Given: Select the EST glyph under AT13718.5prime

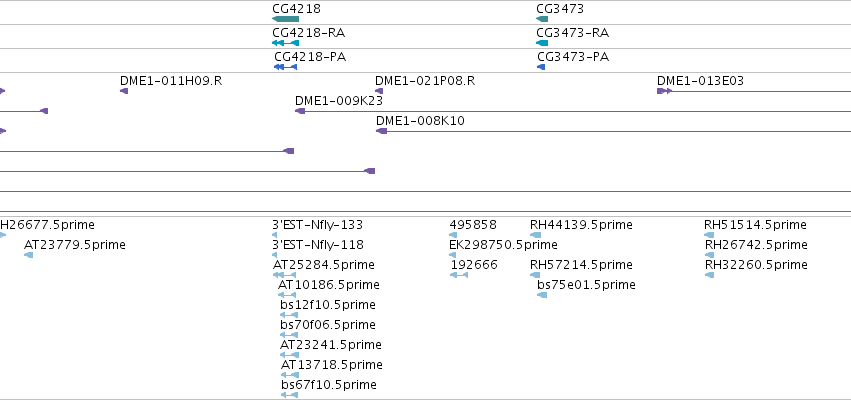Looking at the screenshot, I should pos(290,375).
